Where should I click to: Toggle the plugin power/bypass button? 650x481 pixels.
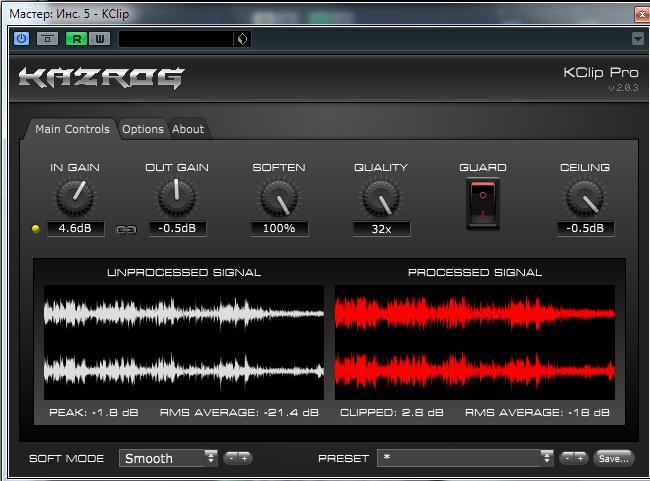point(21,39)
